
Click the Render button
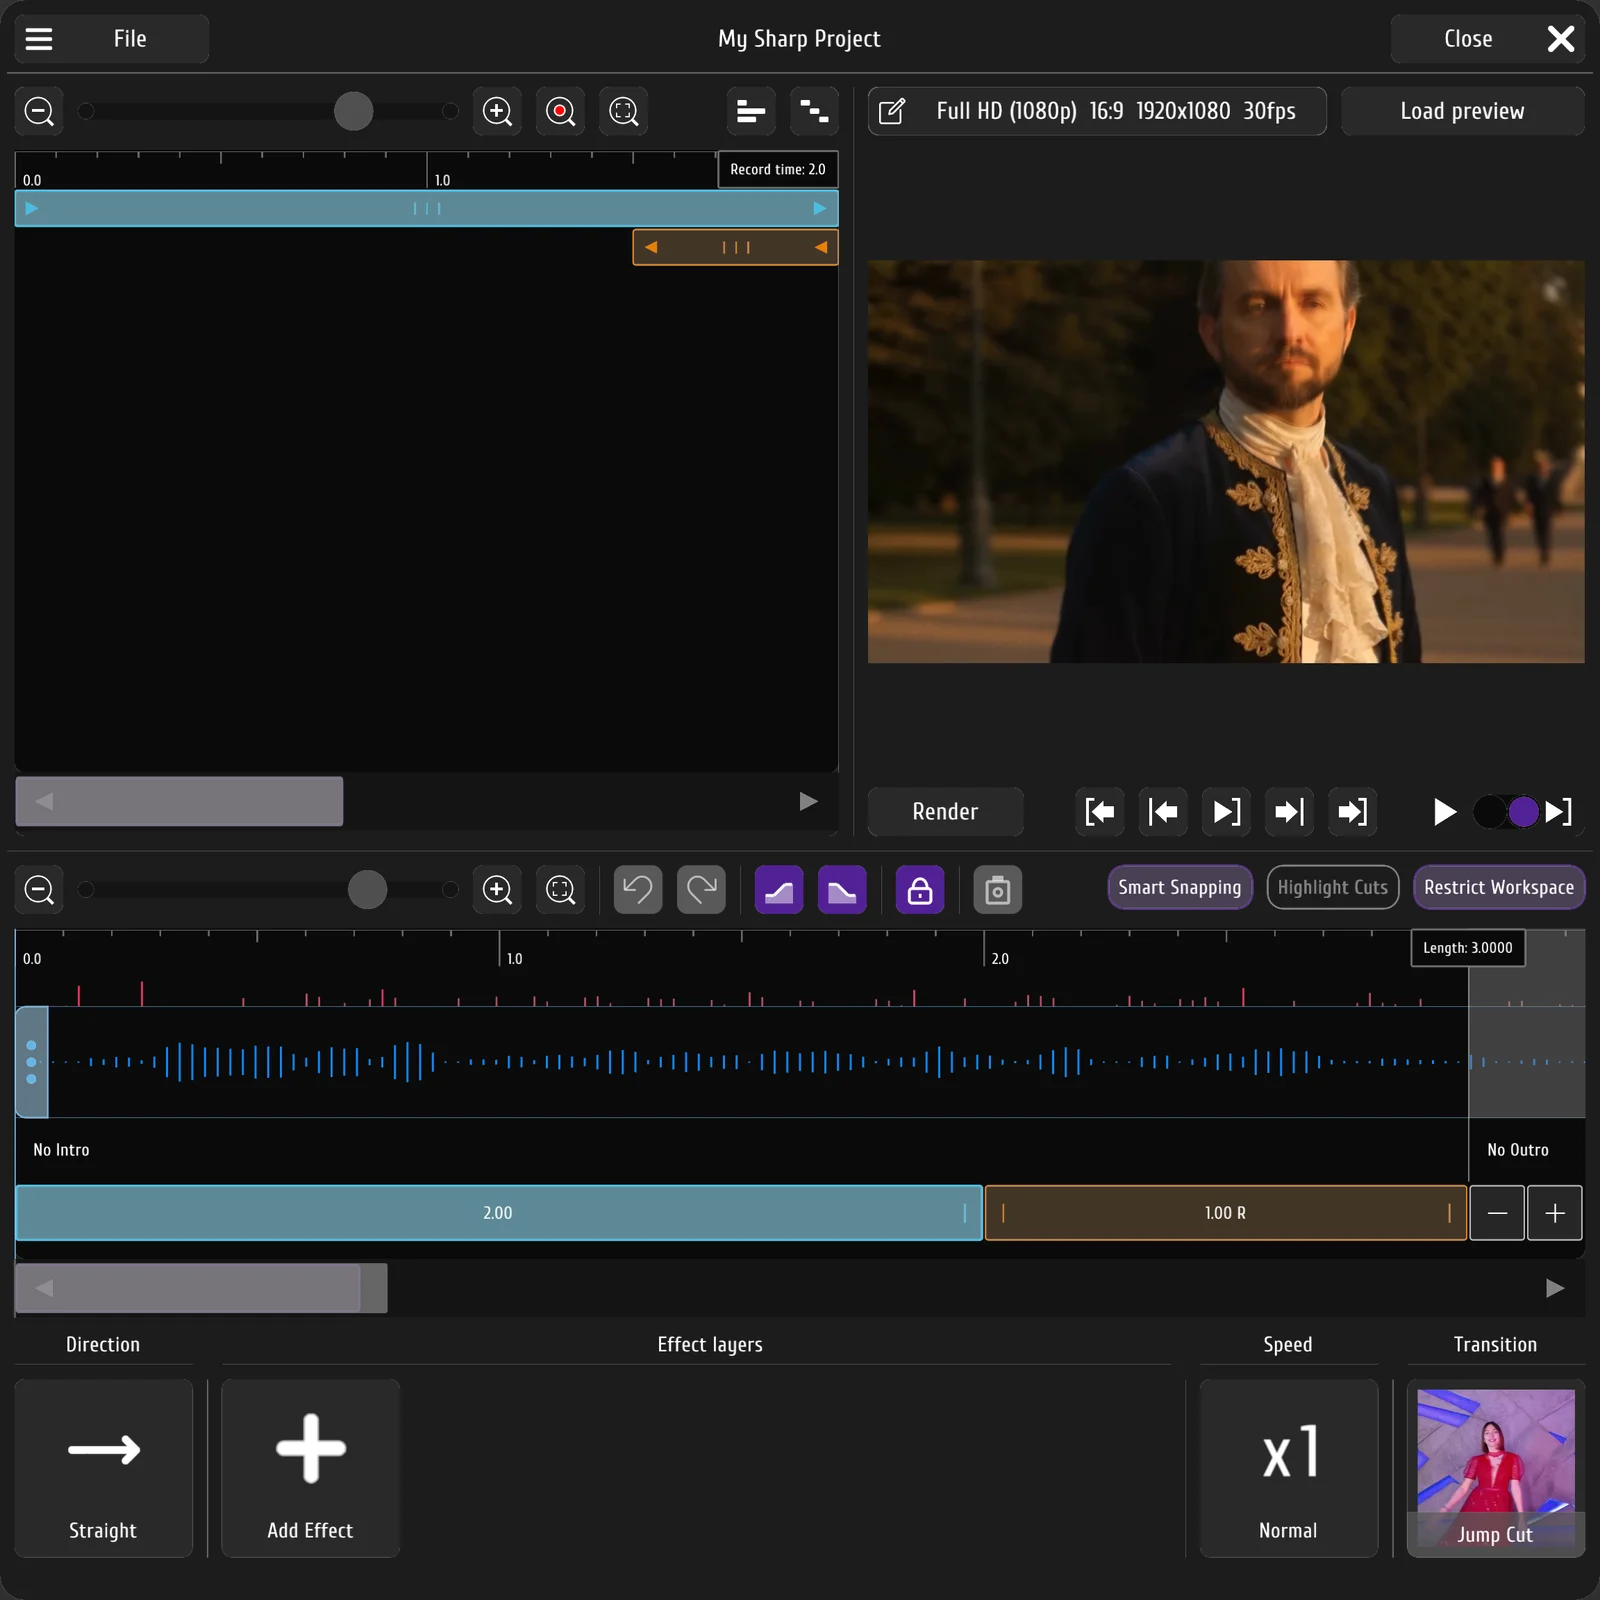click(x=946, y=812)
